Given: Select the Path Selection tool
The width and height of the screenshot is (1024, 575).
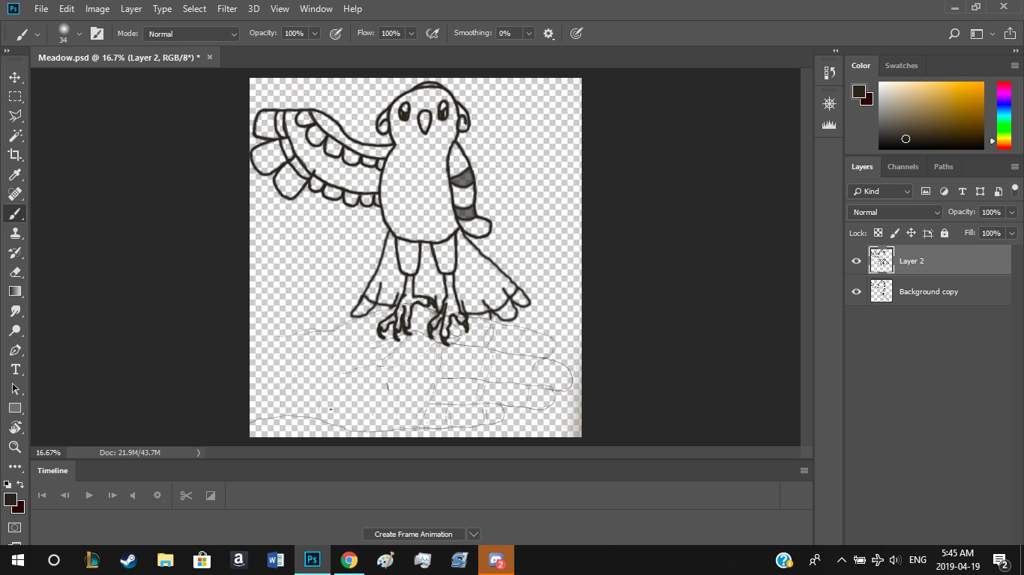Looking at the screenshot, I should (15, 389).
